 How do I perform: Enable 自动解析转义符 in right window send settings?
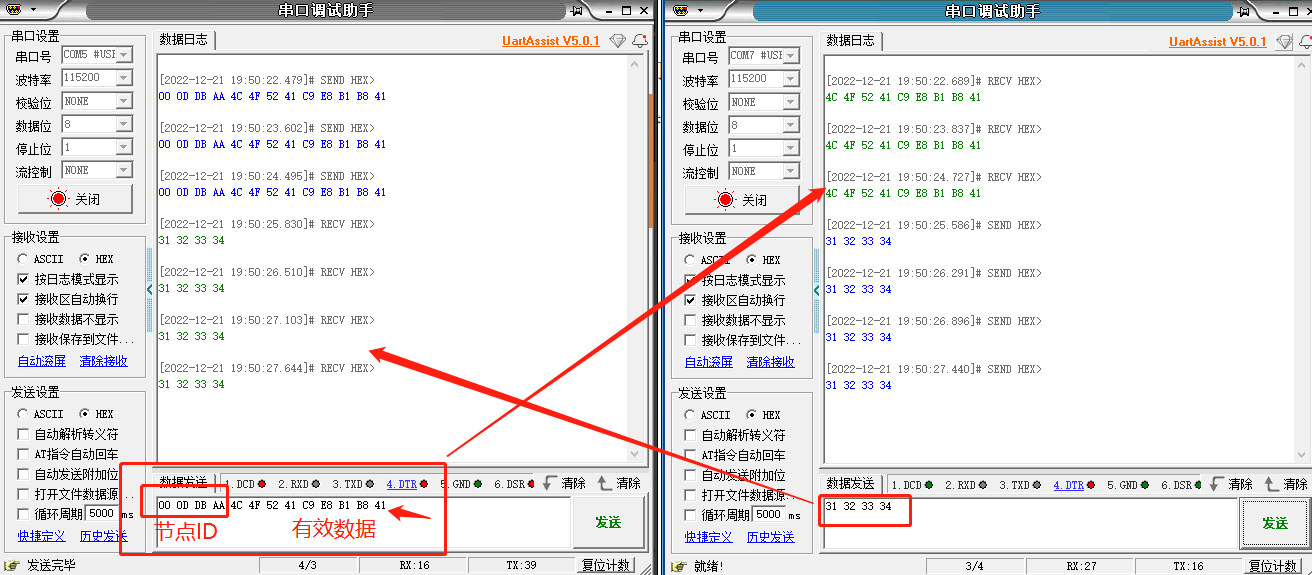(x=691, y=435)
